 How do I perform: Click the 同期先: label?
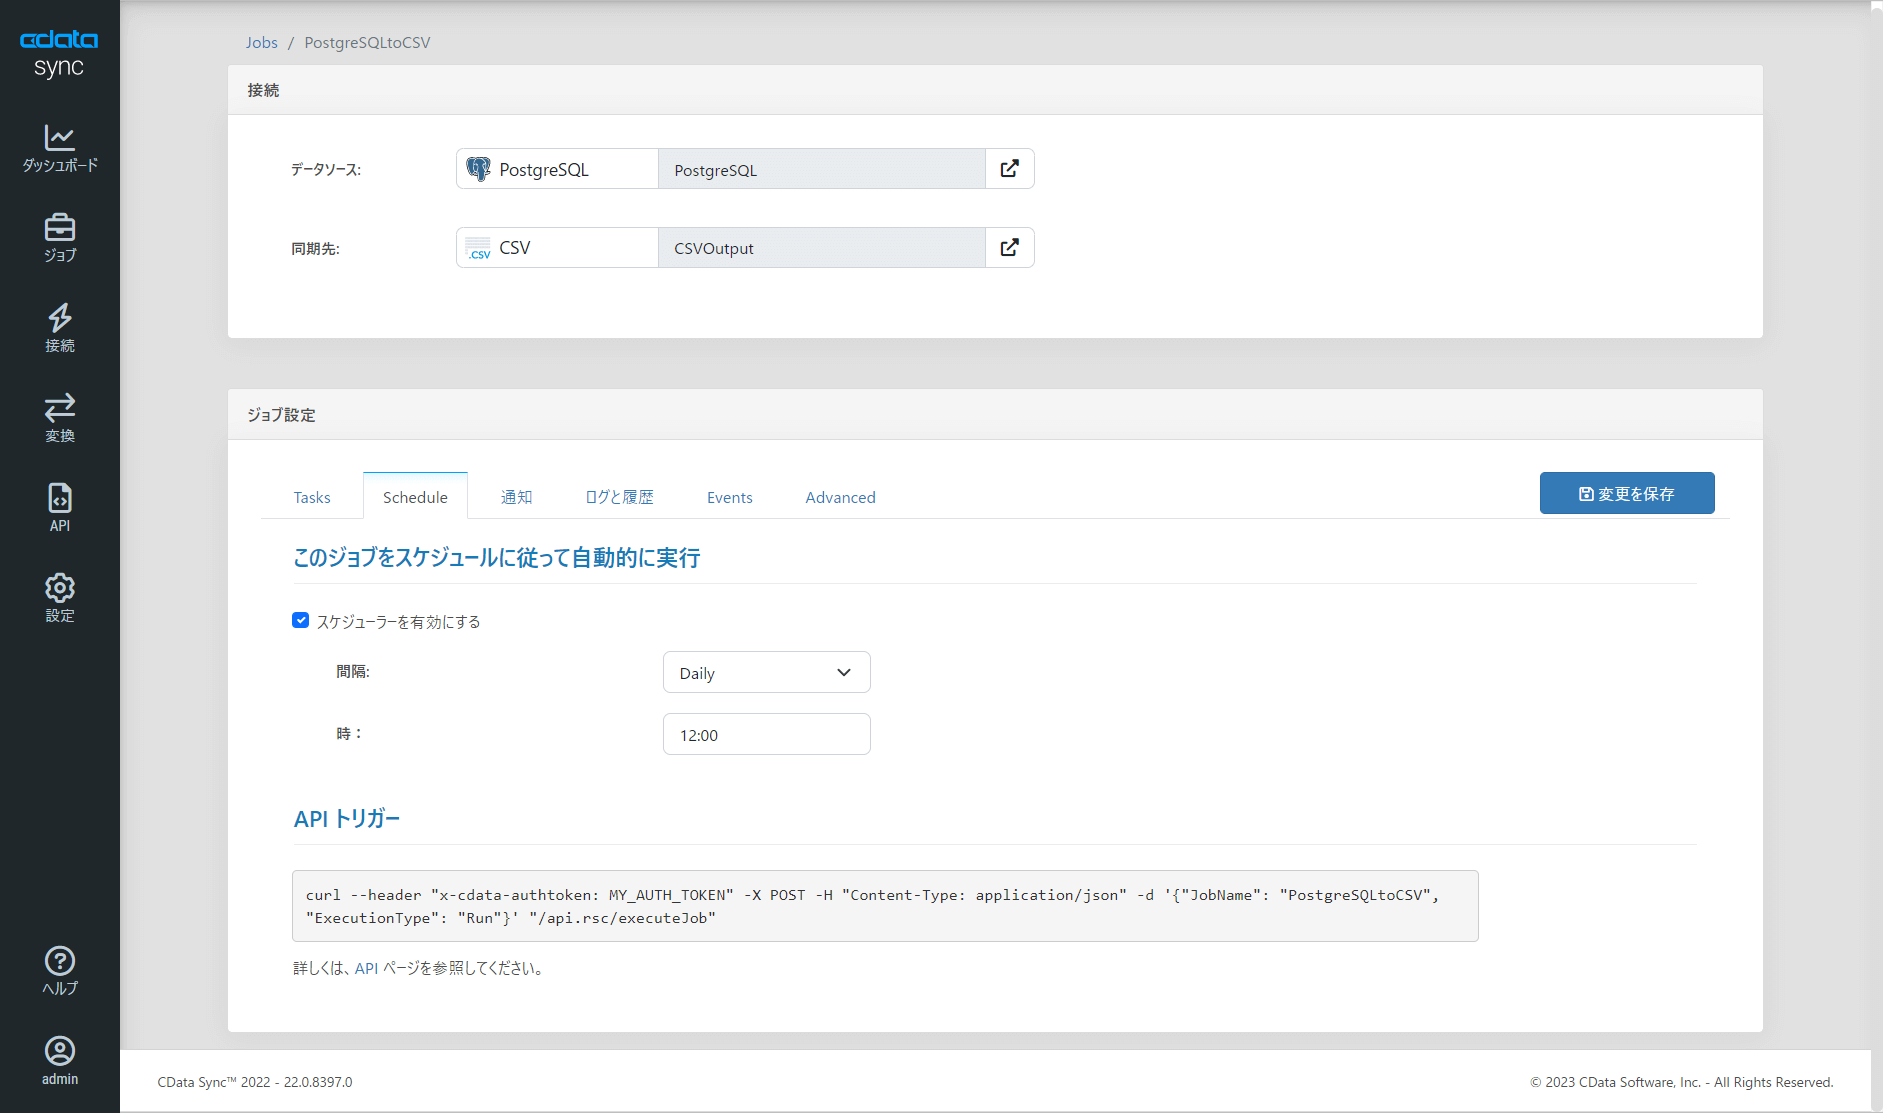pos(316,249)
